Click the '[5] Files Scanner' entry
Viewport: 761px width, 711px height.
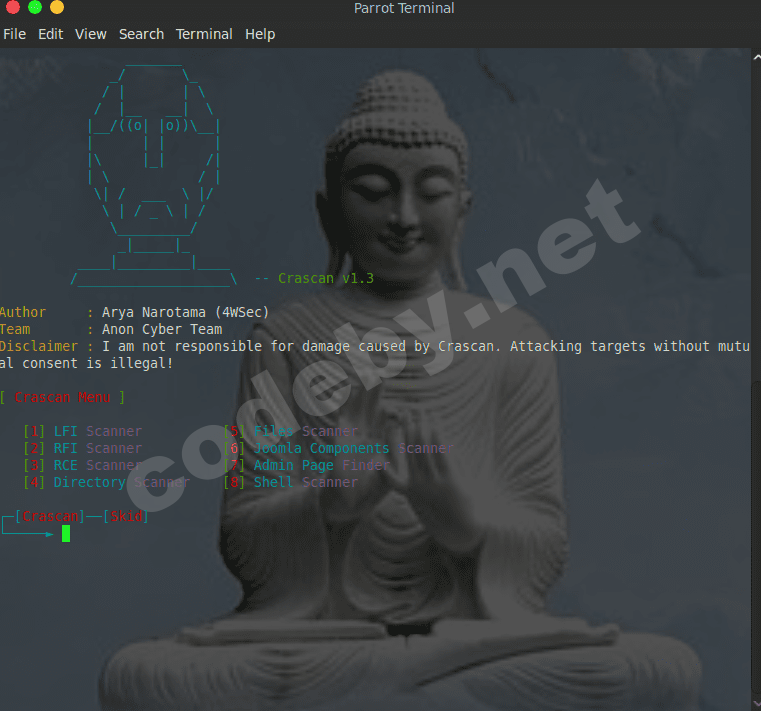(291, 431)
